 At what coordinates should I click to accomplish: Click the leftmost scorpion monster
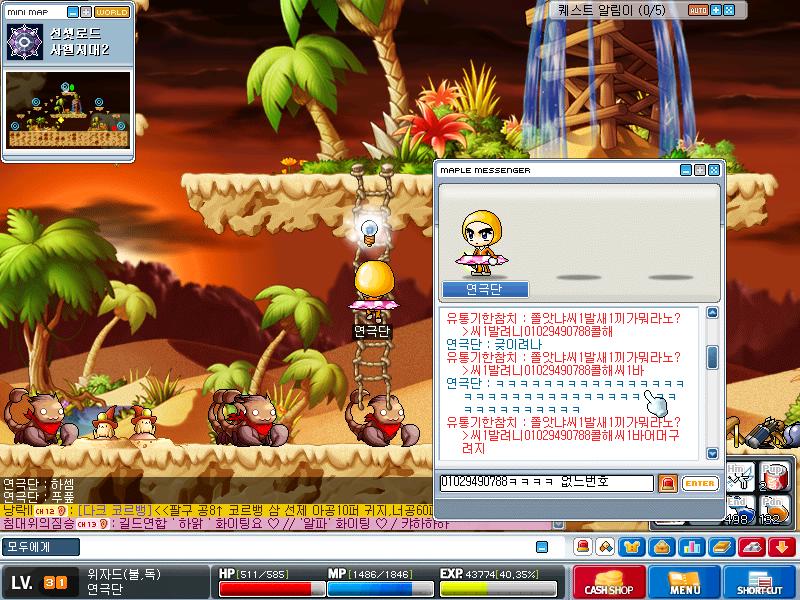[40, 417]
